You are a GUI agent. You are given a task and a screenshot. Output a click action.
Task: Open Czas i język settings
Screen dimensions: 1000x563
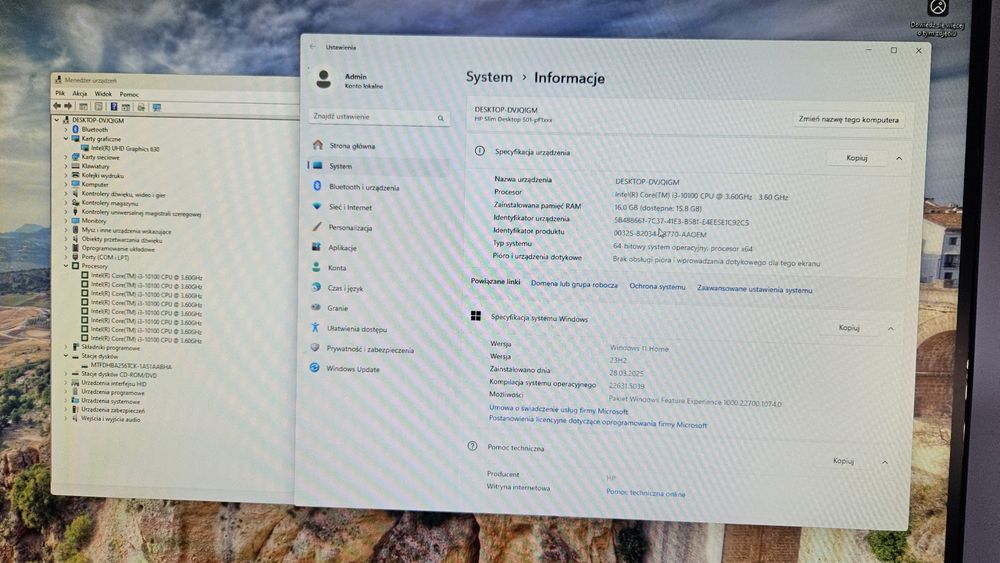point(345,288)
